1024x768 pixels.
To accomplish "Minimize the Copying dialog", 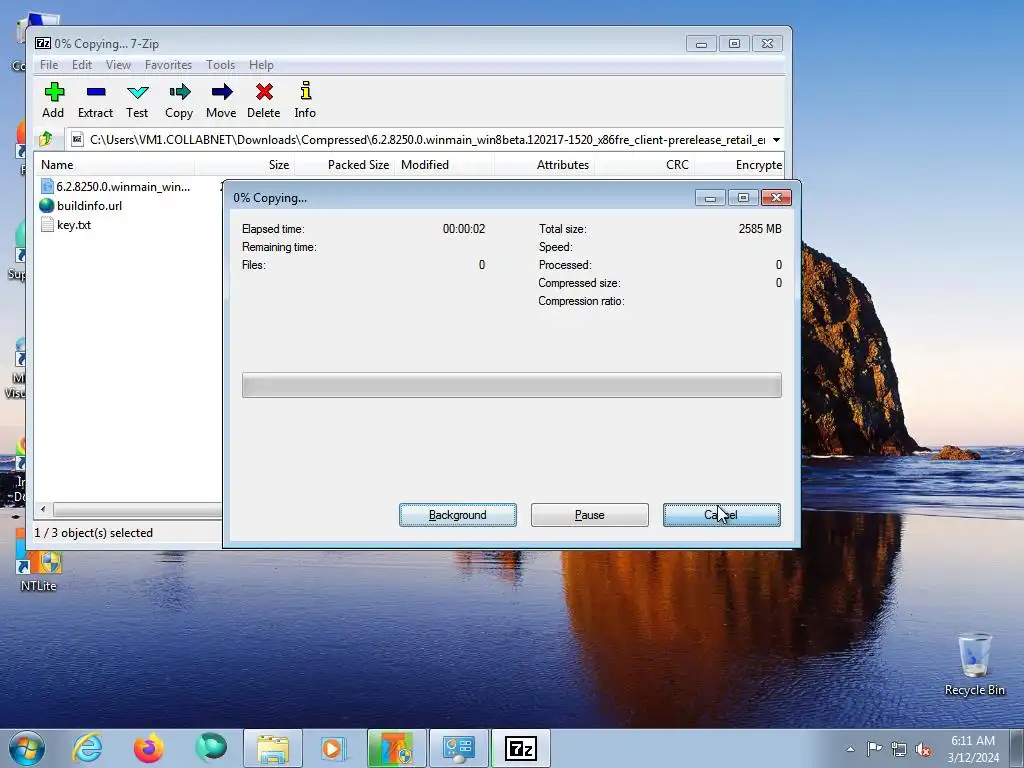I will pyautogui.click(x=710, y=198).
